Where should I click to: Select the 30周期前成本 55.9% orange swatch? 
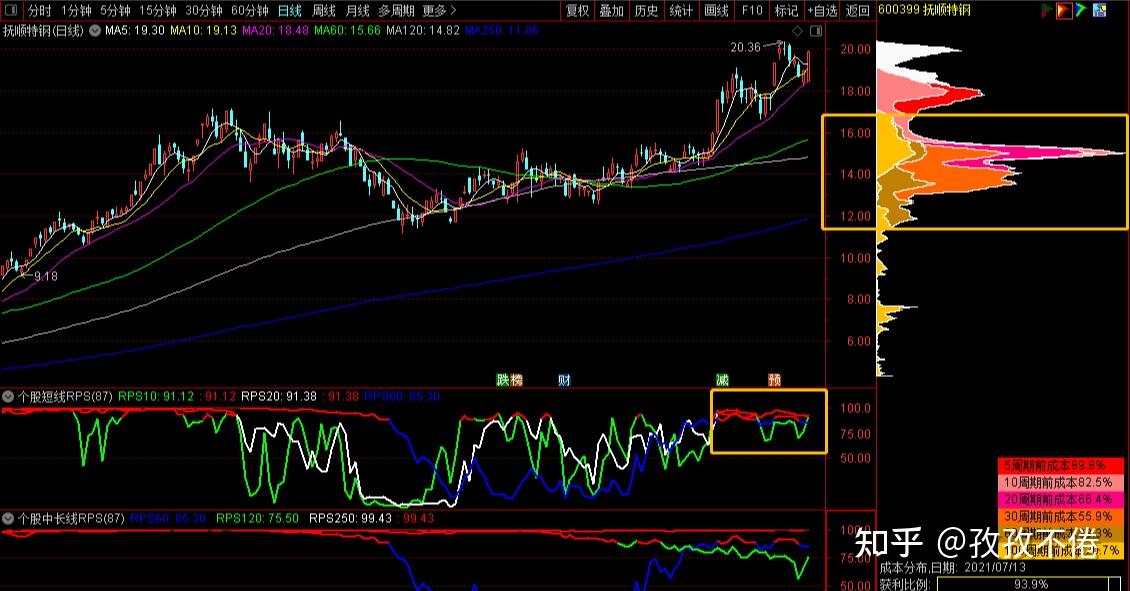[x=1061, y=516]
